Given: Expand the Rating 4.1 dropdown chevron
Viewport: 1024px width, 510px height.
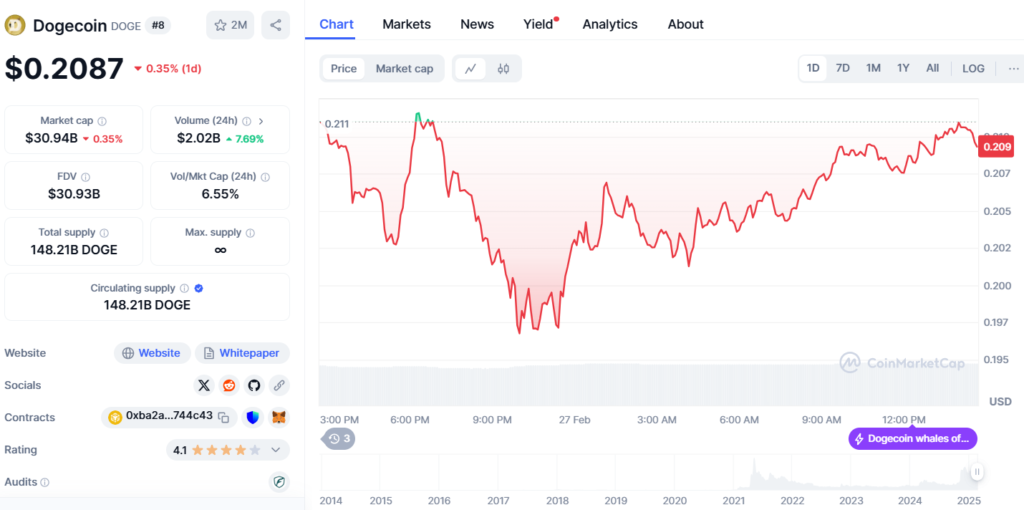Looking at the screenshot, I should [276, 450].
